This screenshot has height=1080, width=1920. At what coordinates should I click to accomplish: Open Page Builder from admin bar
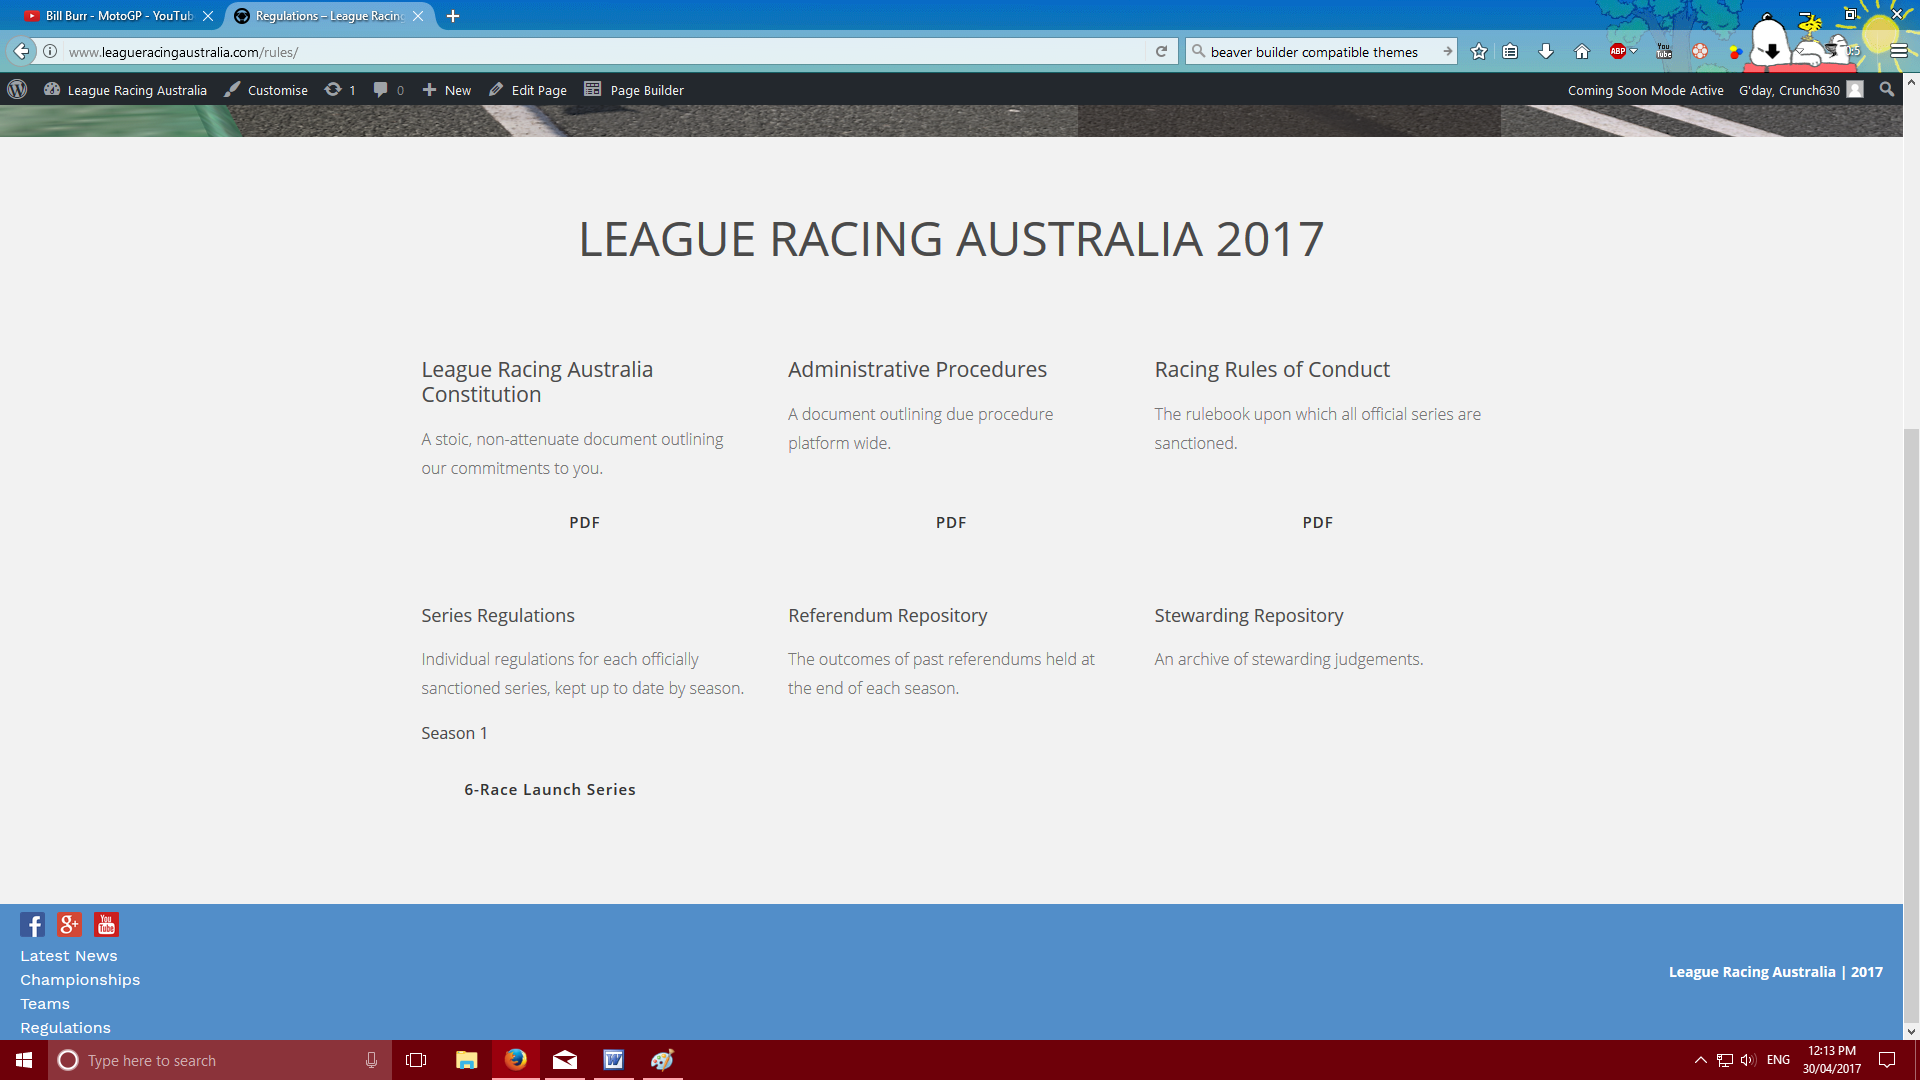click(x=634, y=90)
